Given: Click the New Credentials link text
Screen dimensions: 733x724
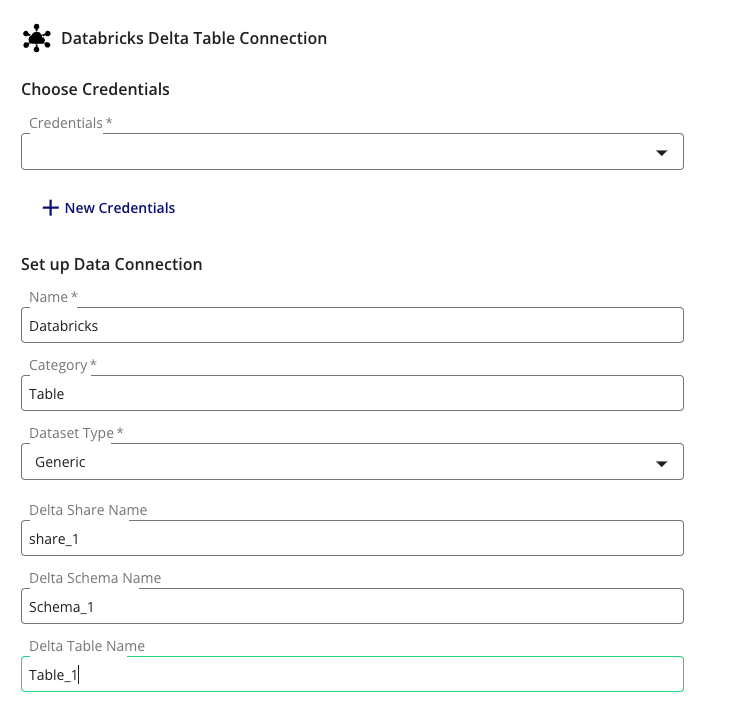Looking at the screenshot, I should pos(120,208).
